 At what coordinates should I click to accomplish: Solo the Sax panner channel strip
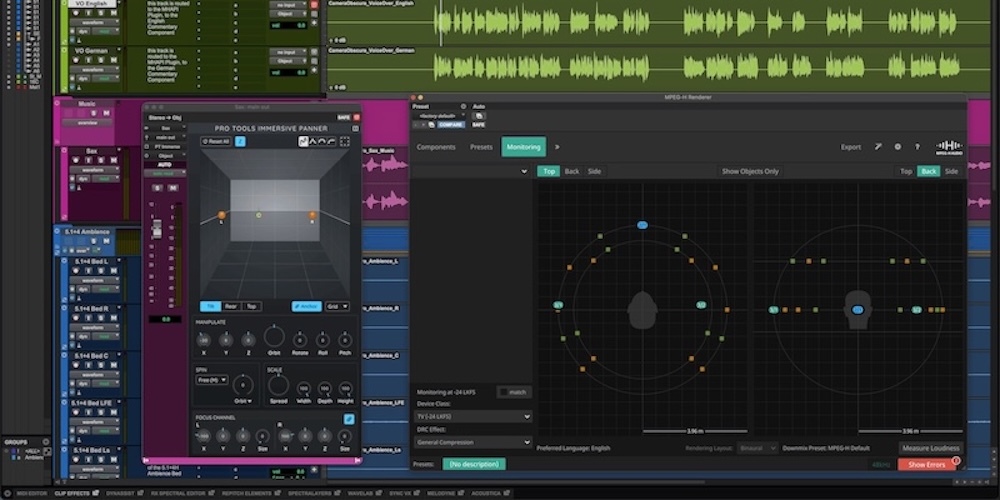(156, 188)
